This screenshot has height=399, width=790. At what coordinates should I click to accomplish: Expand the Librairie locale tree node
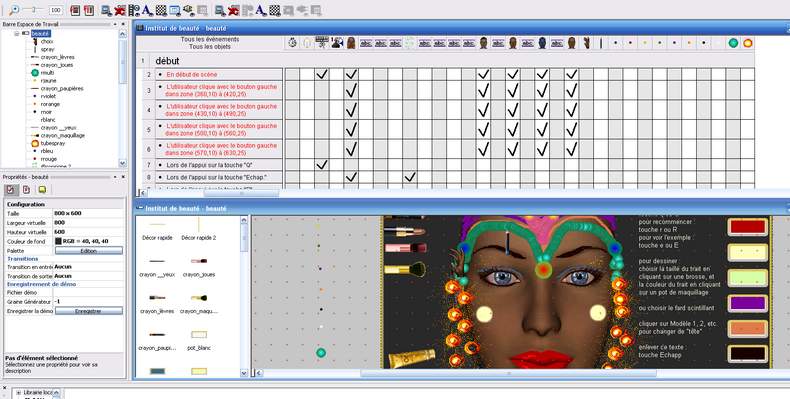pyautogui.click(x=19, y=392)
